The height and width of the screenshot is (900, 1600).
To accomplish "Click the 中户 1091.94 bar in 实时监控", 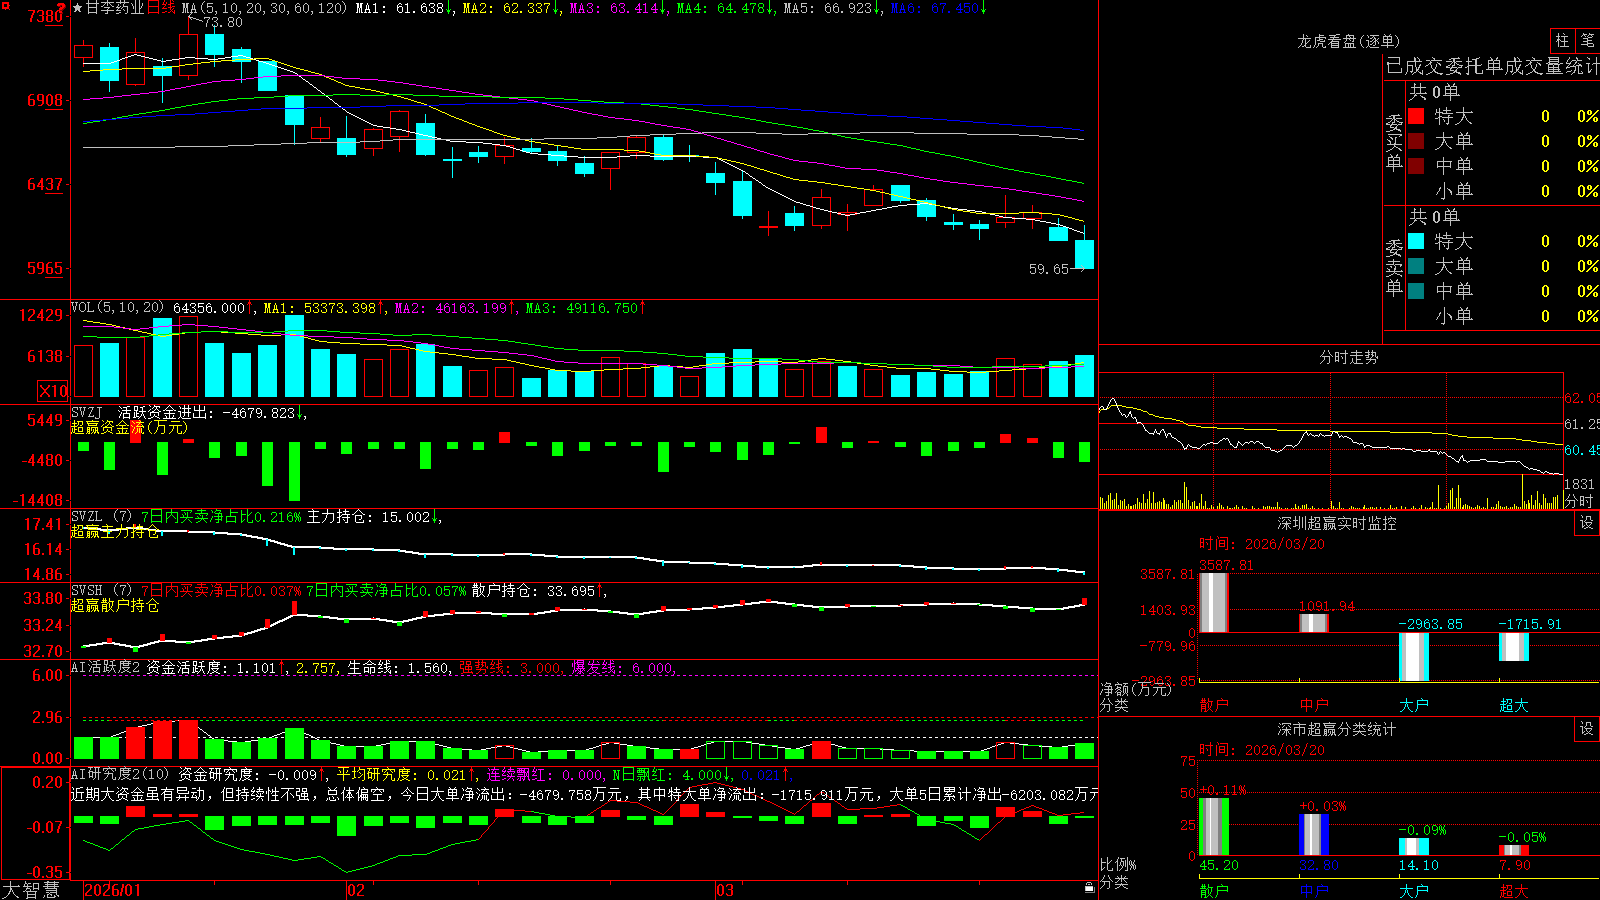I will (x=1314, y=622).
